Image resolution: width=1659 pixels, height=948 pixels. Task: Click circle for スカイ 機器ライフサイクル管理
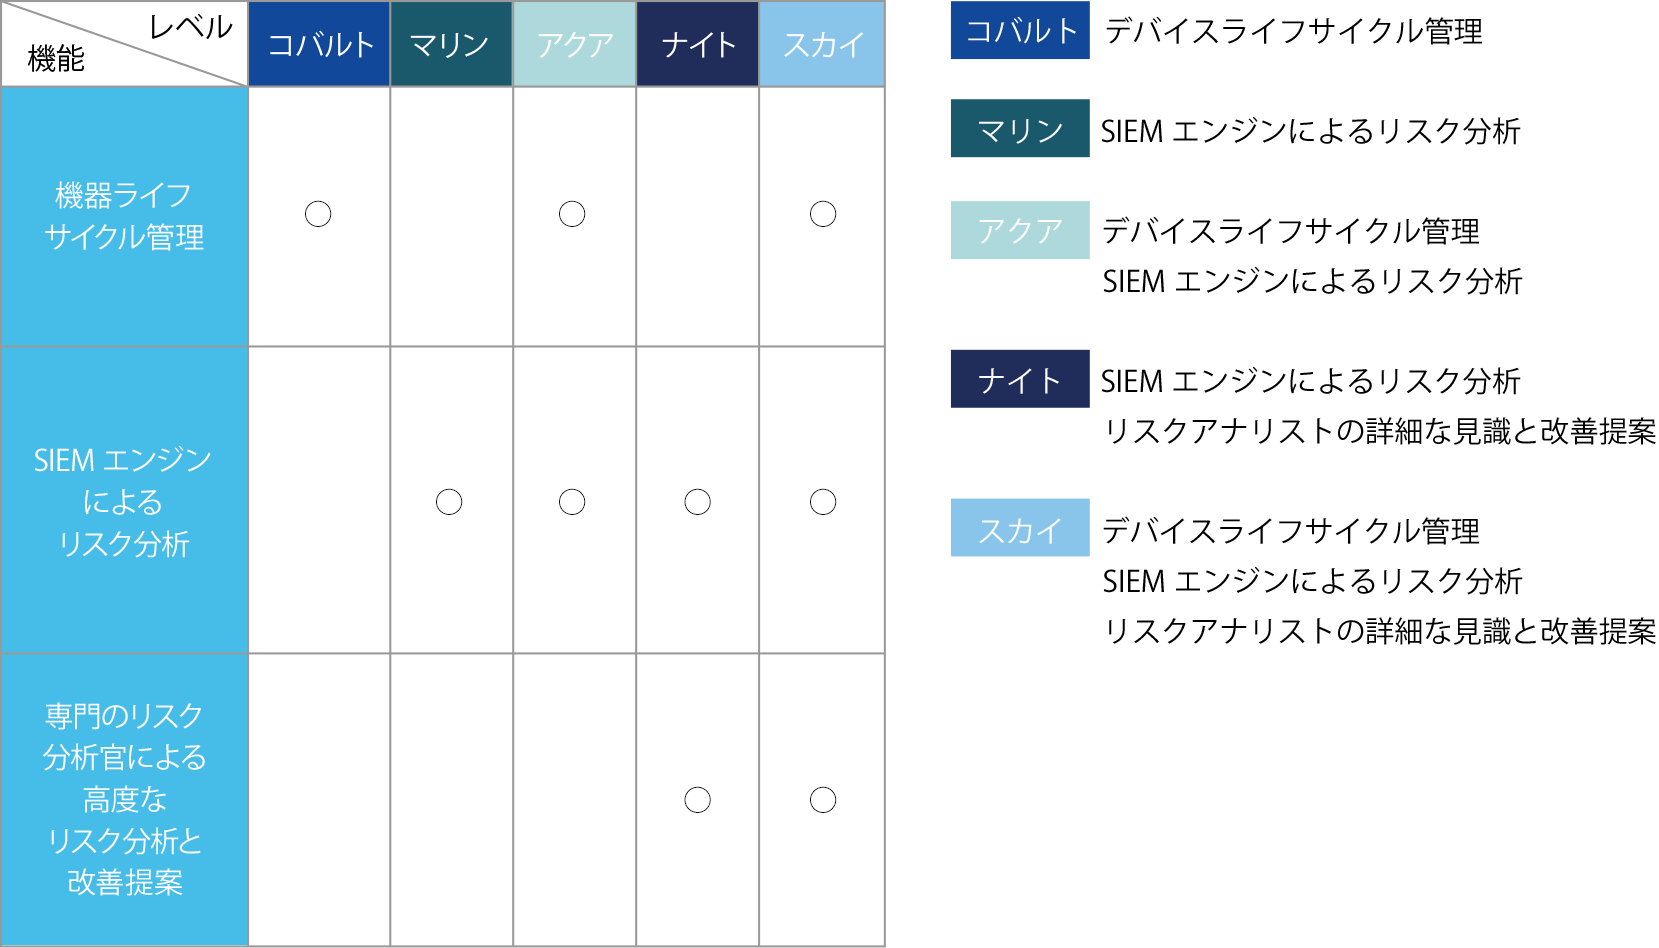823,214
